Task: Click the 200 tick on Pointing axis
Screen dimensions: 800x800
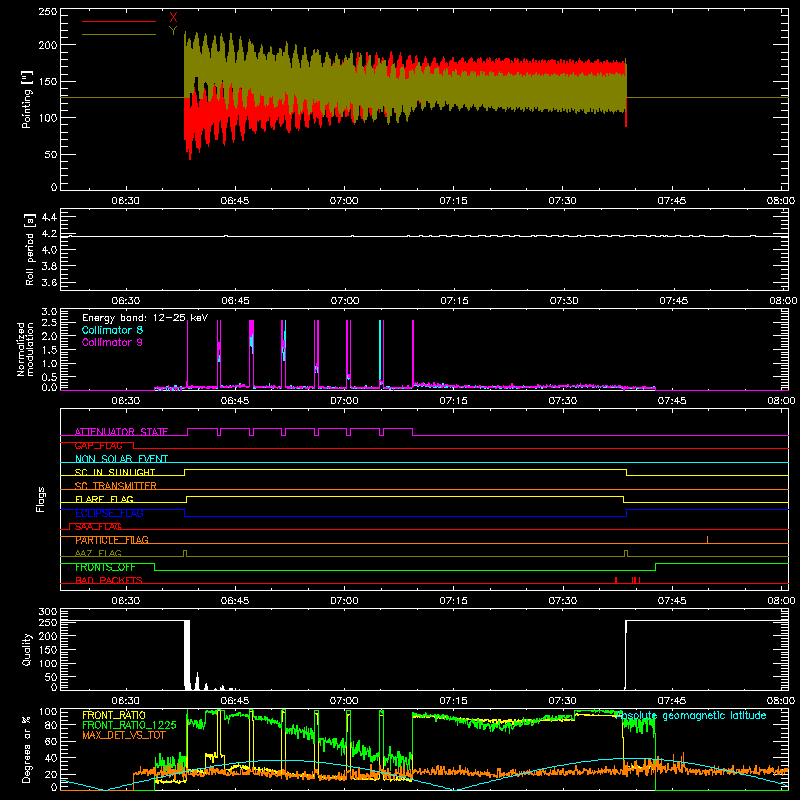Action: click(x=47, y=45)
